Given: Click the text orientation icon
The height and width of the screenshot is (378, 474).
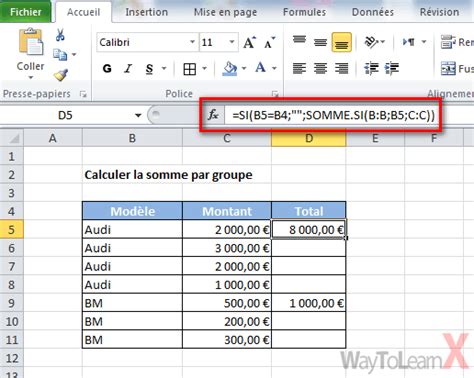Looking at the screenshot, I should coord(371,42).
